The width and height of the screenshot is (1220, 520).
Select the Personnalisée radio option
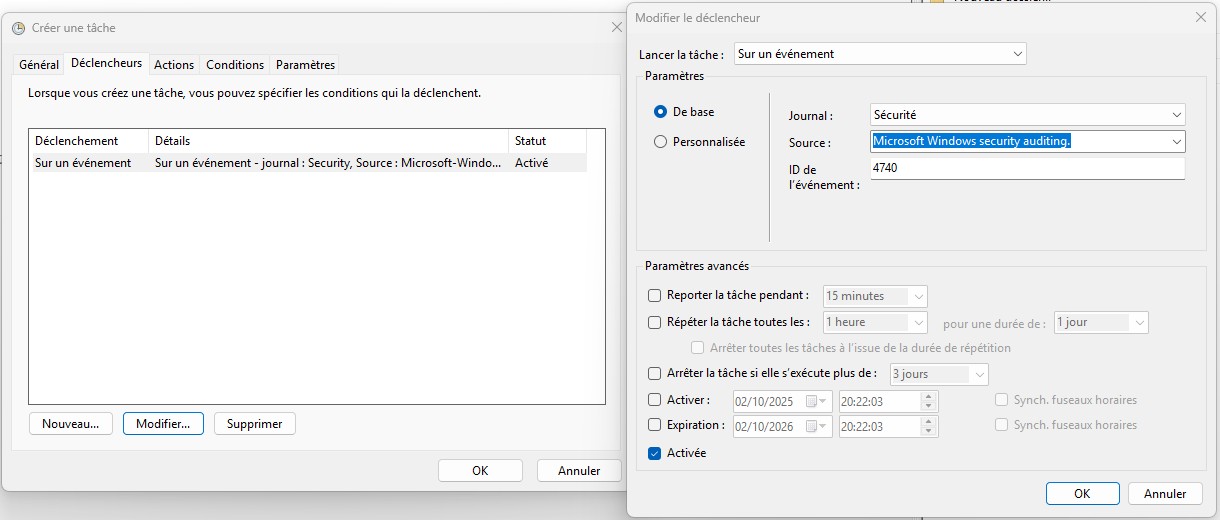(x=660, y=142)
